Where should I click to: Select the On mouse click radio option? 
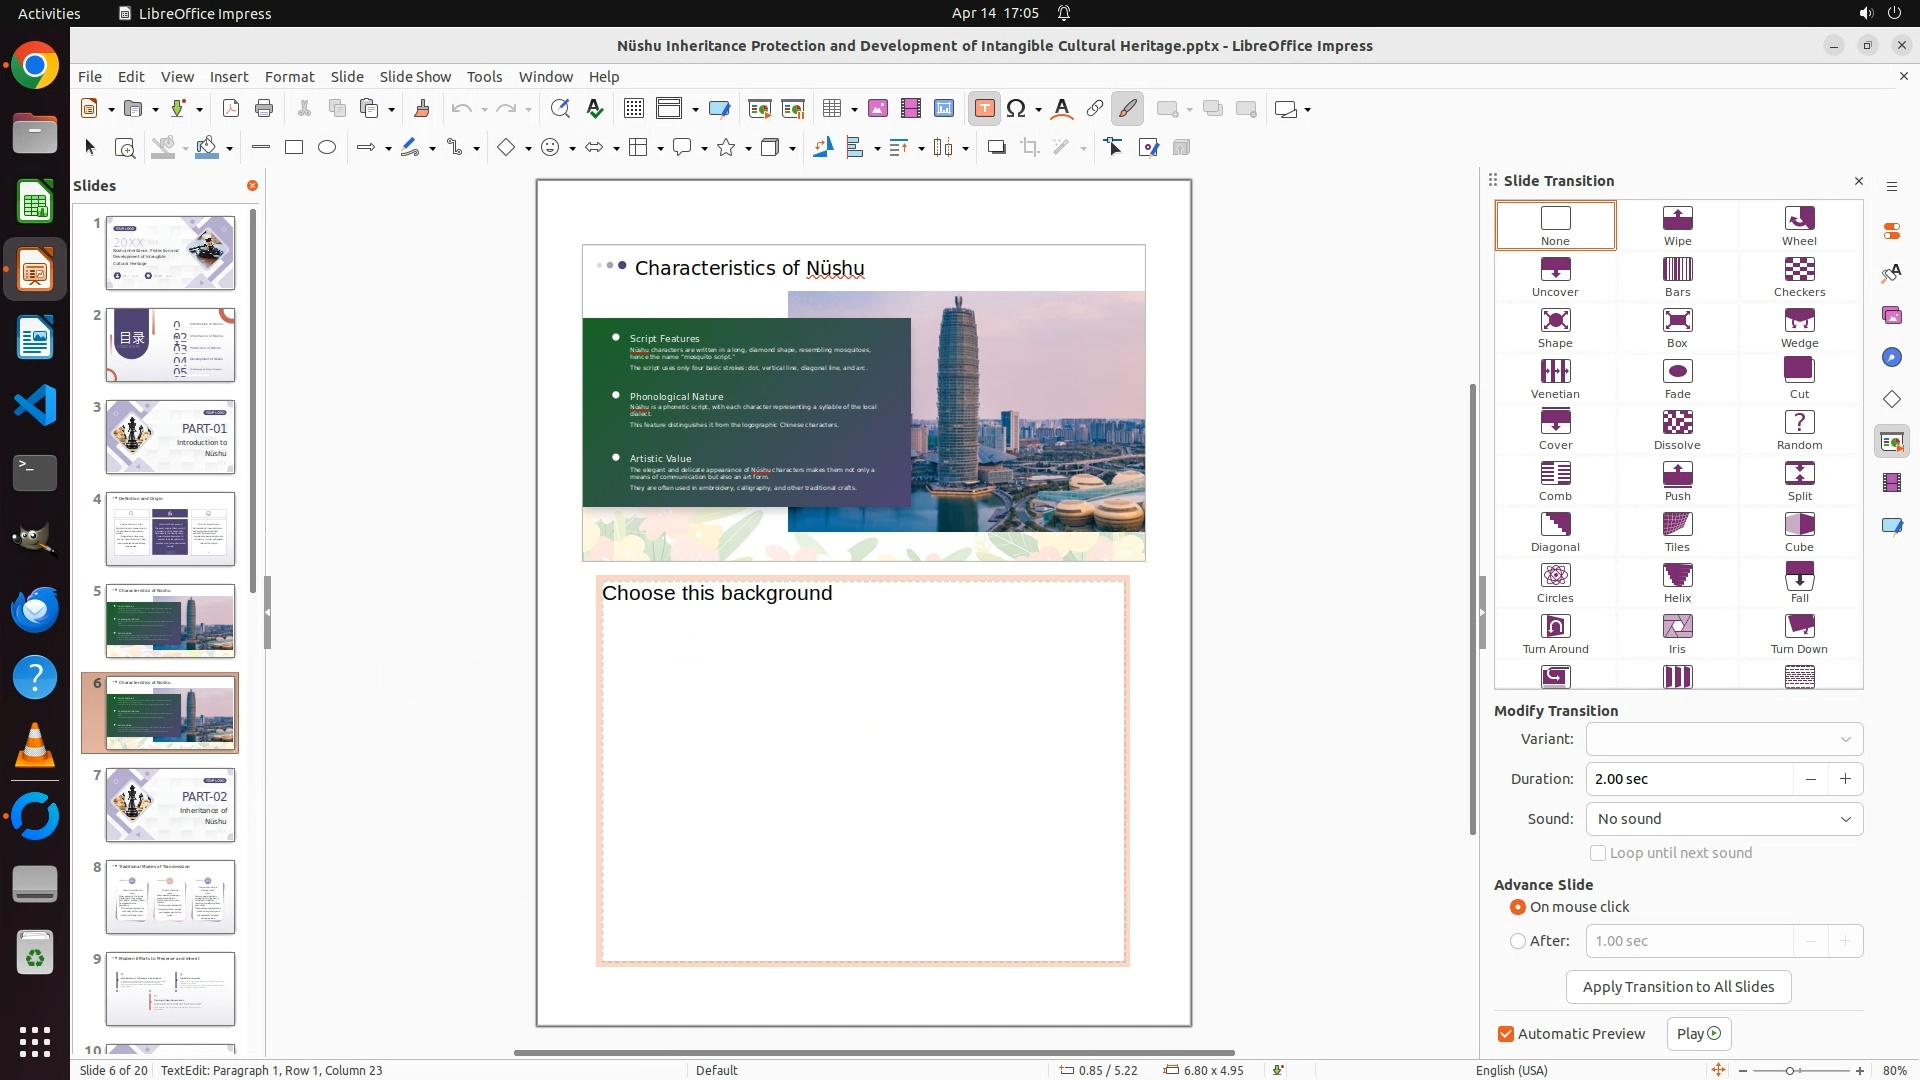click(1518, 907)
